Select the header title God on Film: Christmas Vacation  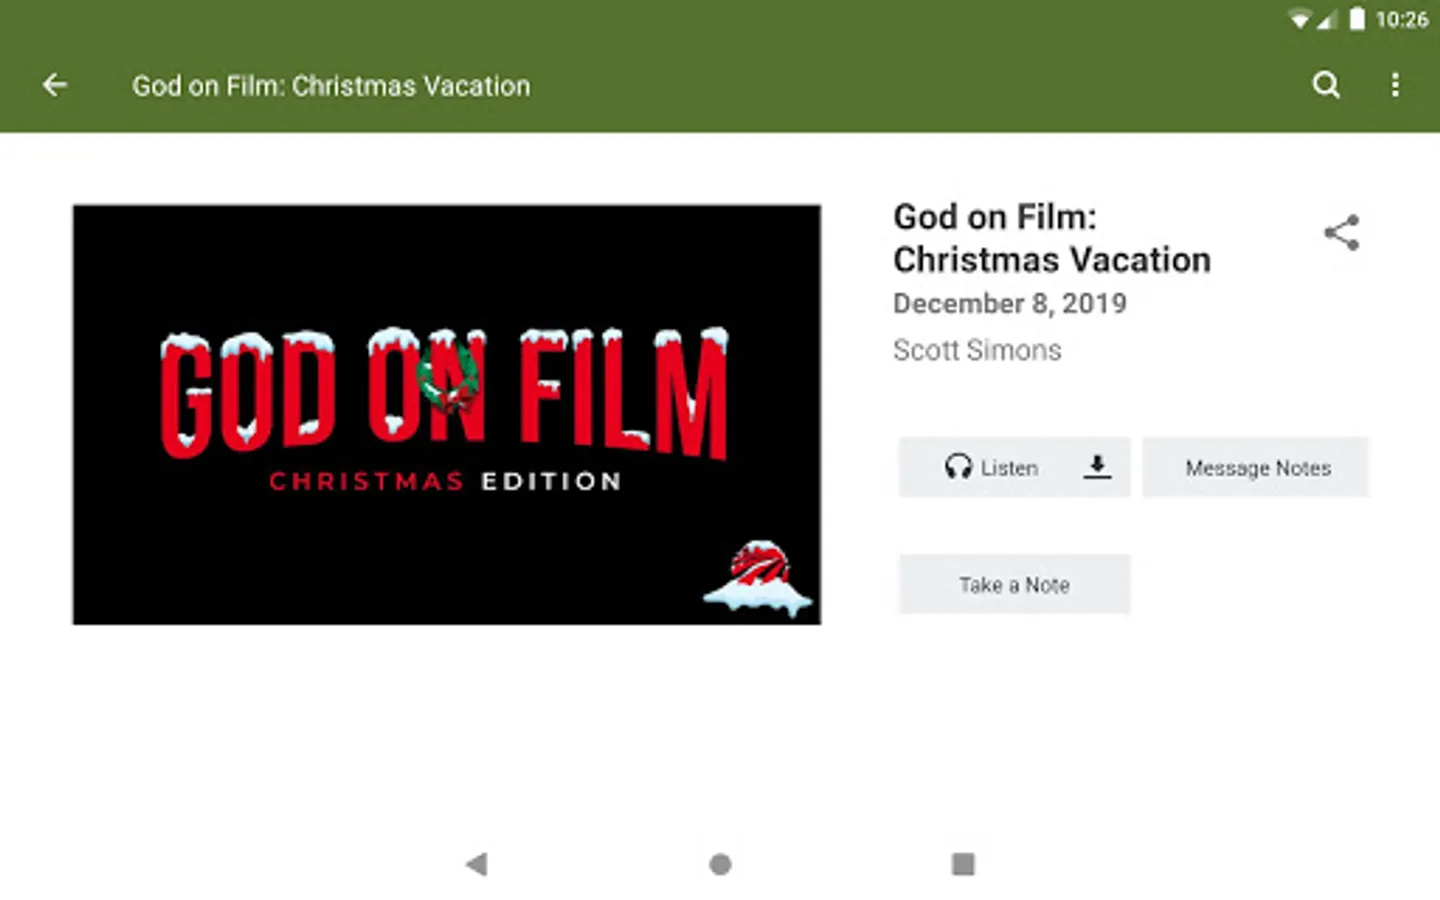pyautogui.click(x=331, y=86)
